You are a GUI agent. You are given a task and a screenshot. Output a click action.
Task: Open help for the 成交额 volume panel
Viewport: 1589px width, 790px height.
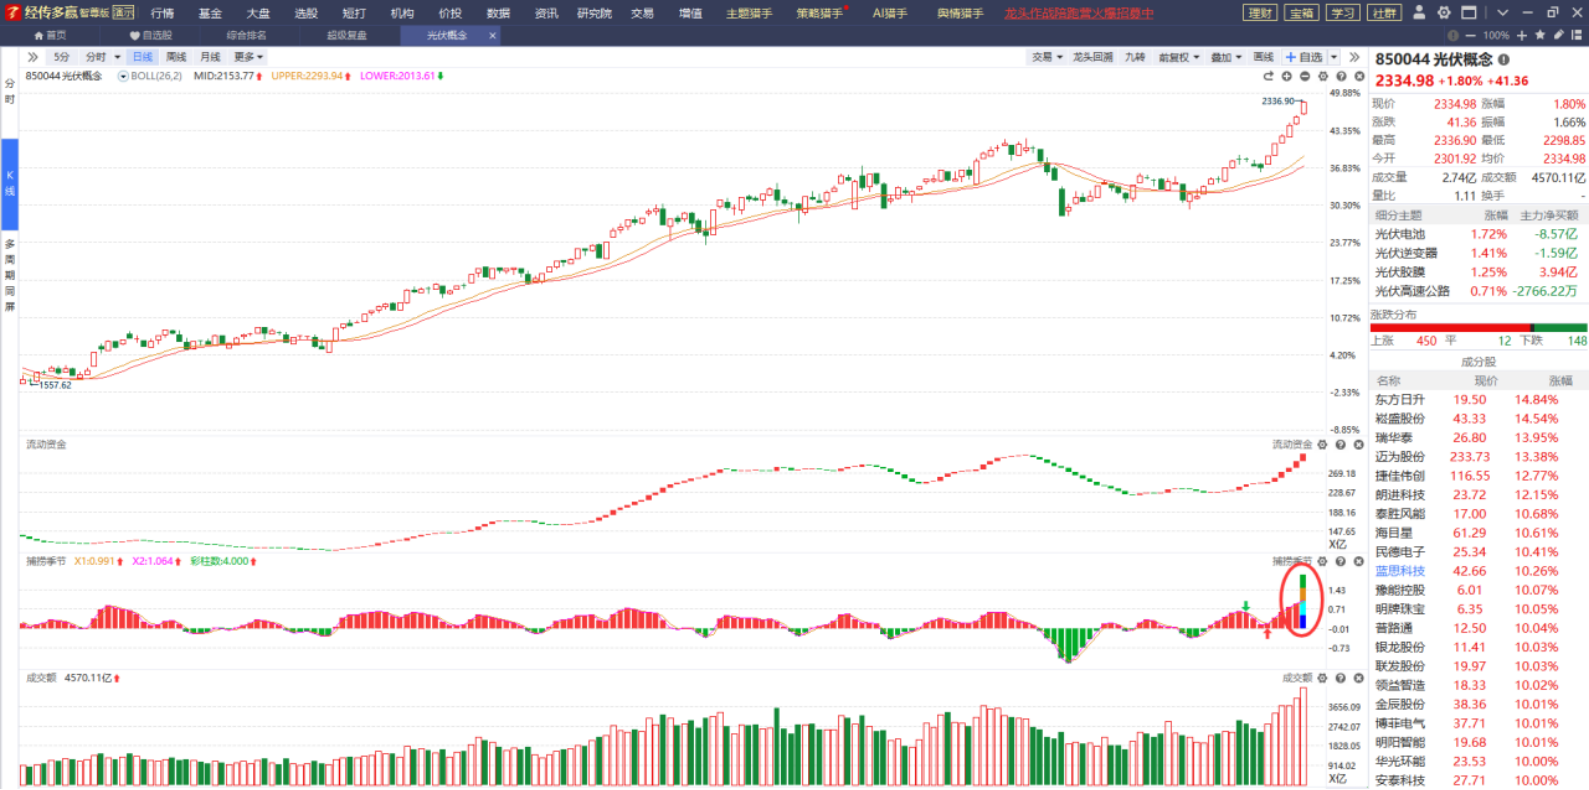pyautogui.click(x=1340, y=679)
